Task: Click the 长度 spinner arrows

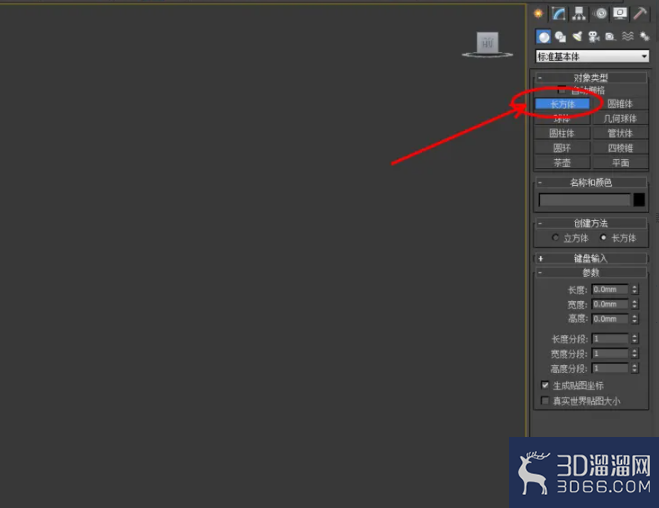Action: click(635, 290)
